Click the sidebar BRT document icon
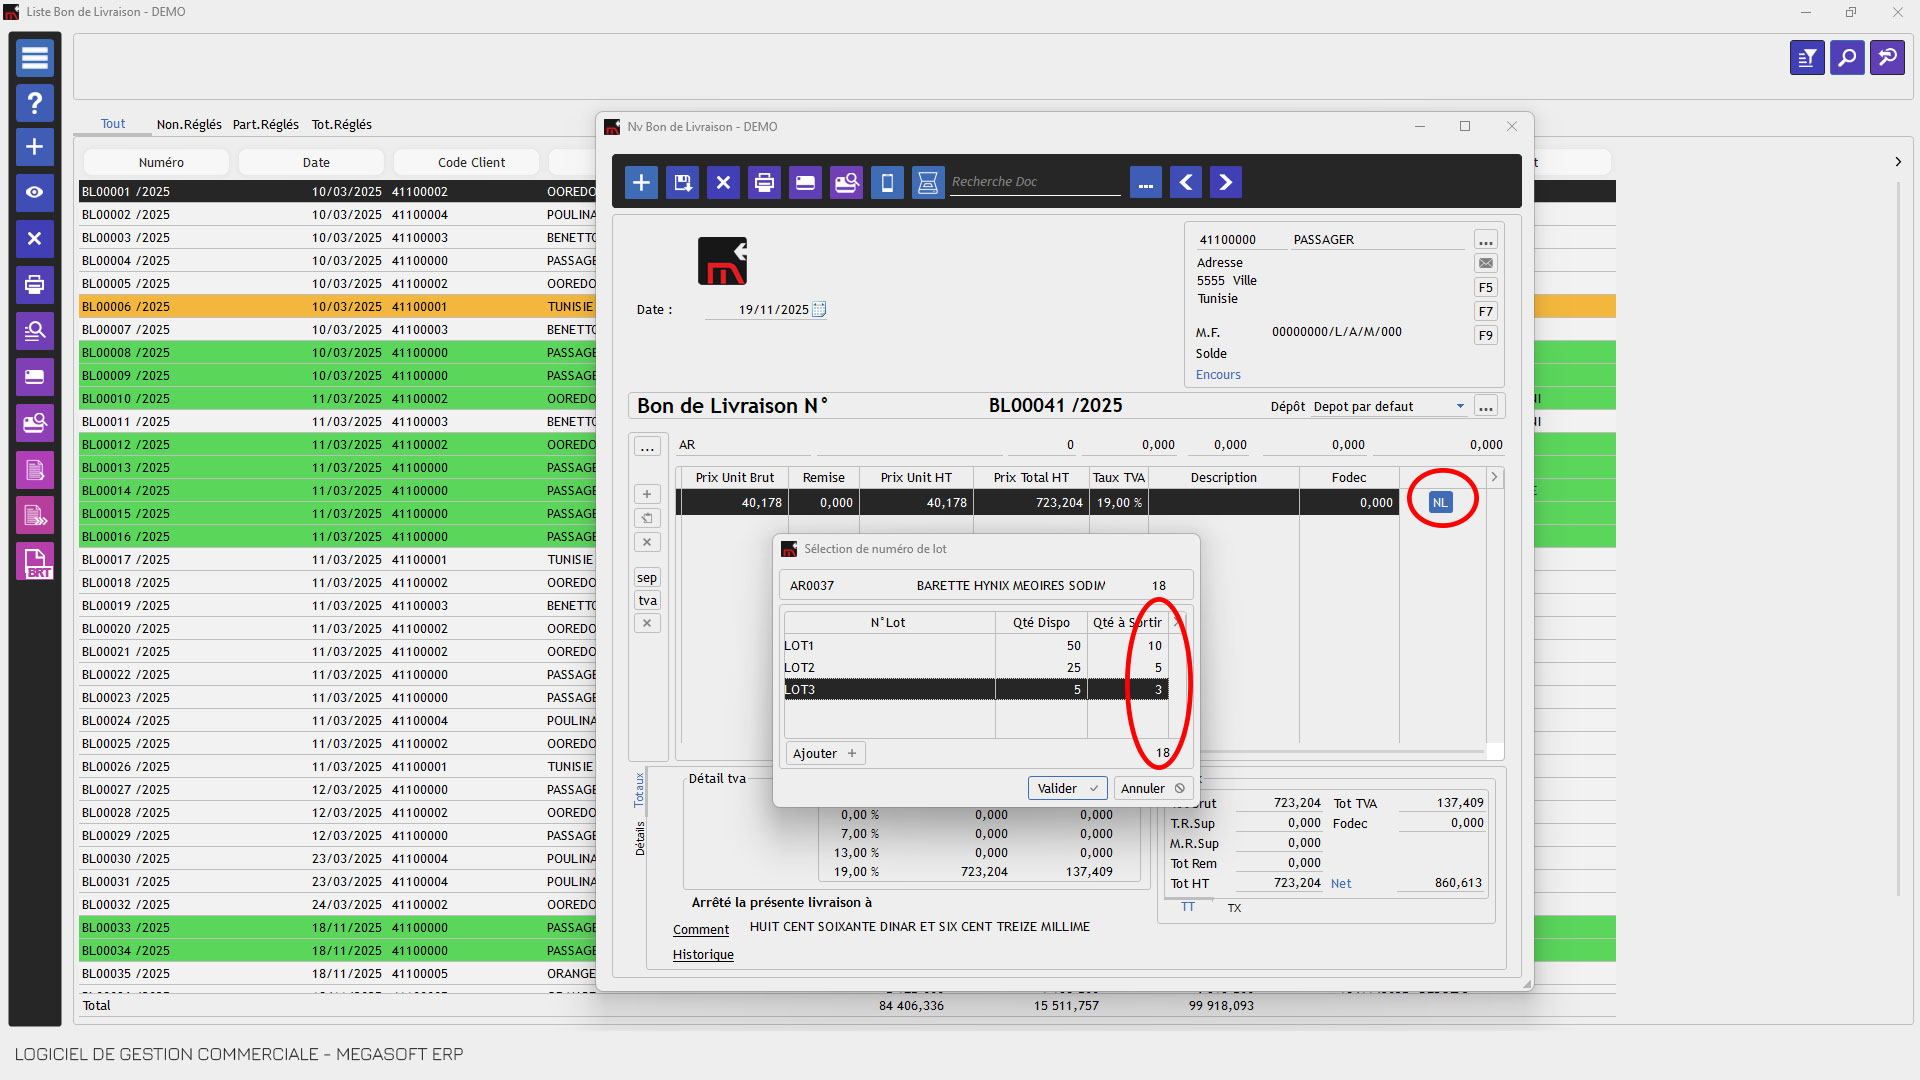 pyautogui.click(x=34, y=562)
